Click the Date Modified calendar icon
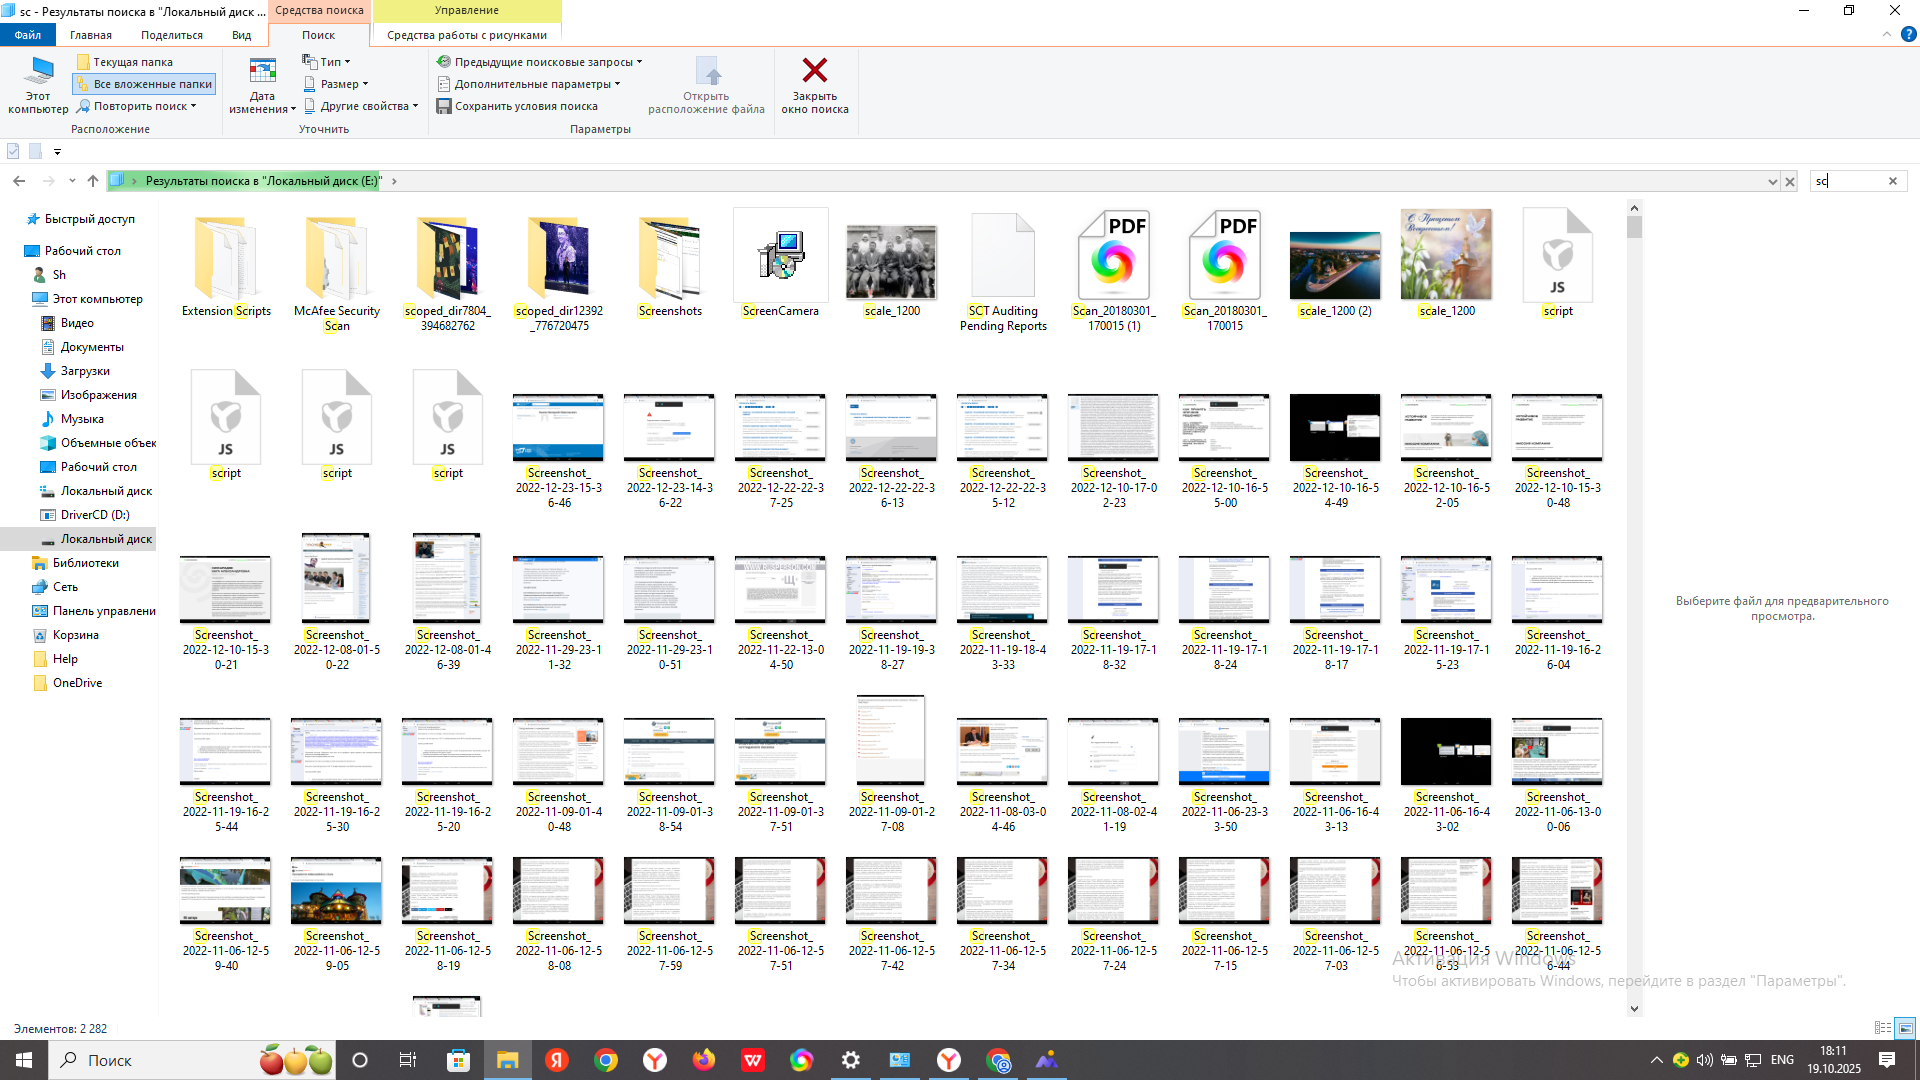Screen dimensions: 1920x1080 tap(262, 72)
